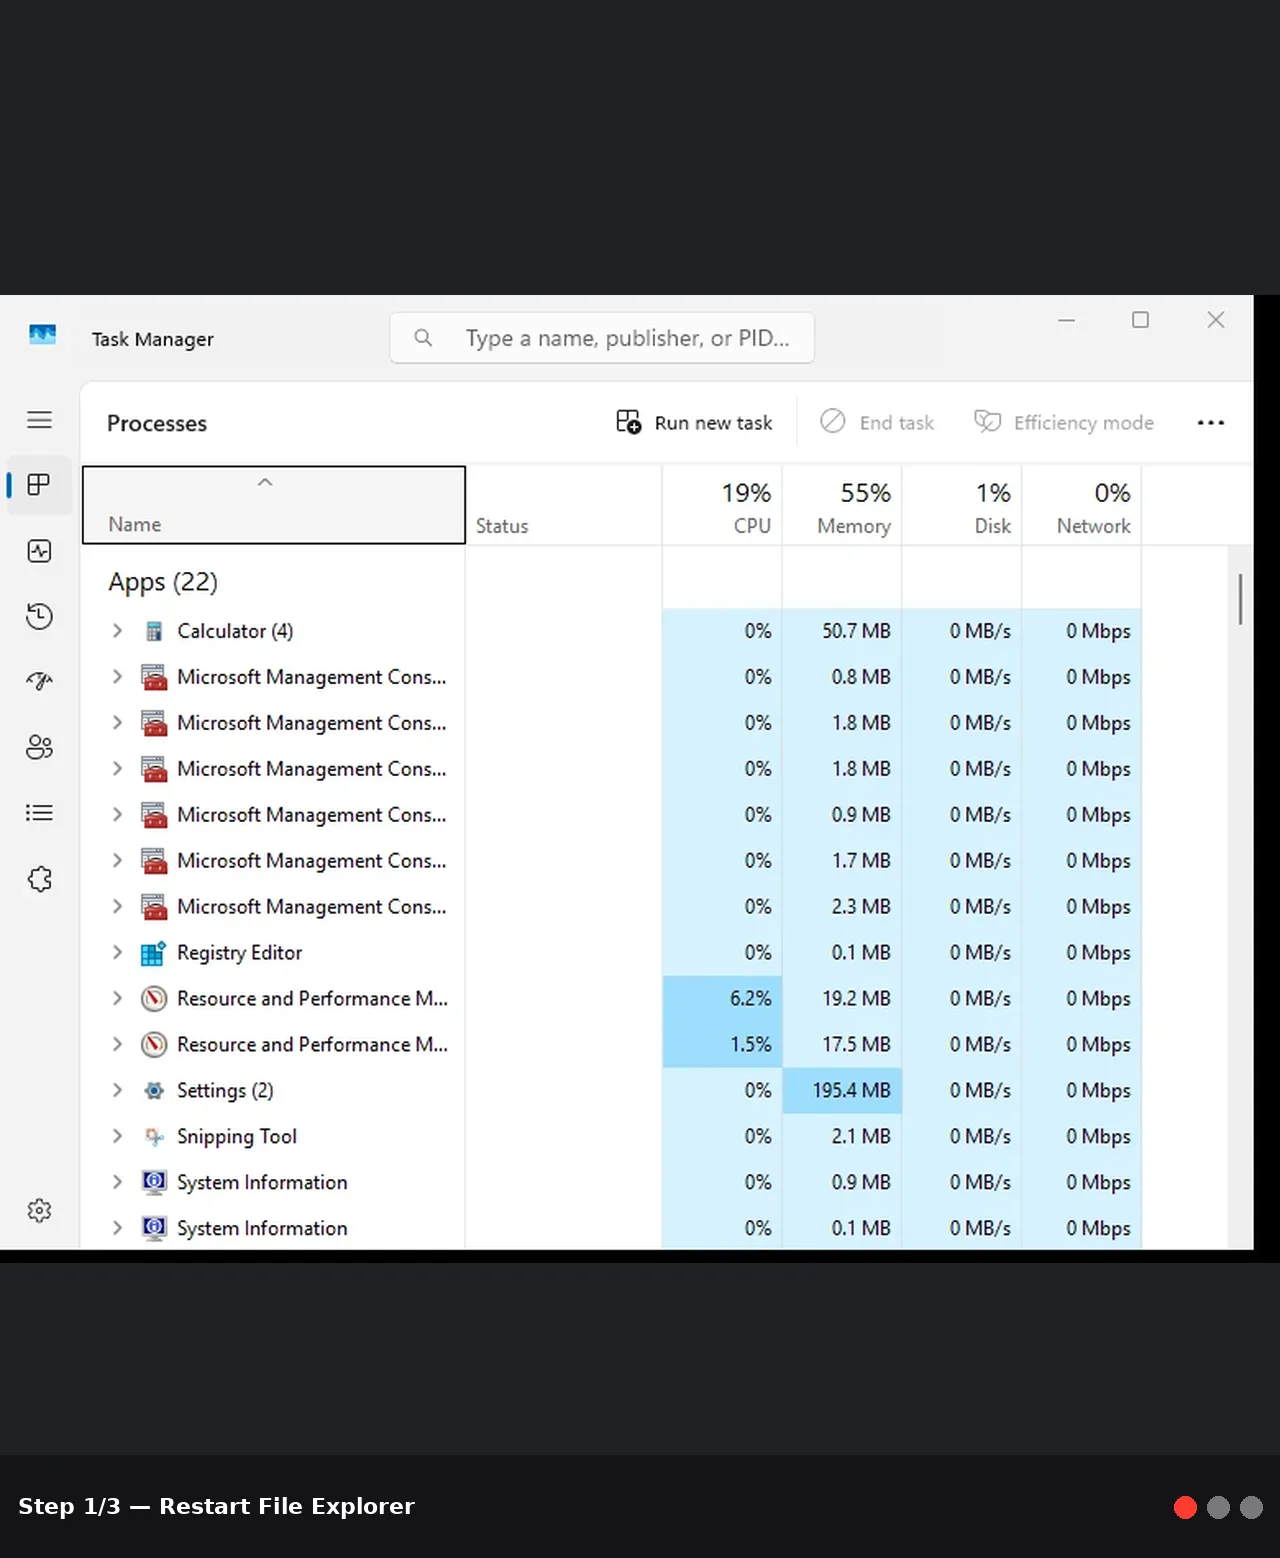Open Task Manager settings gear
The image size is (1280, 1558).
pyautogui.click(x=39, y=1211)
